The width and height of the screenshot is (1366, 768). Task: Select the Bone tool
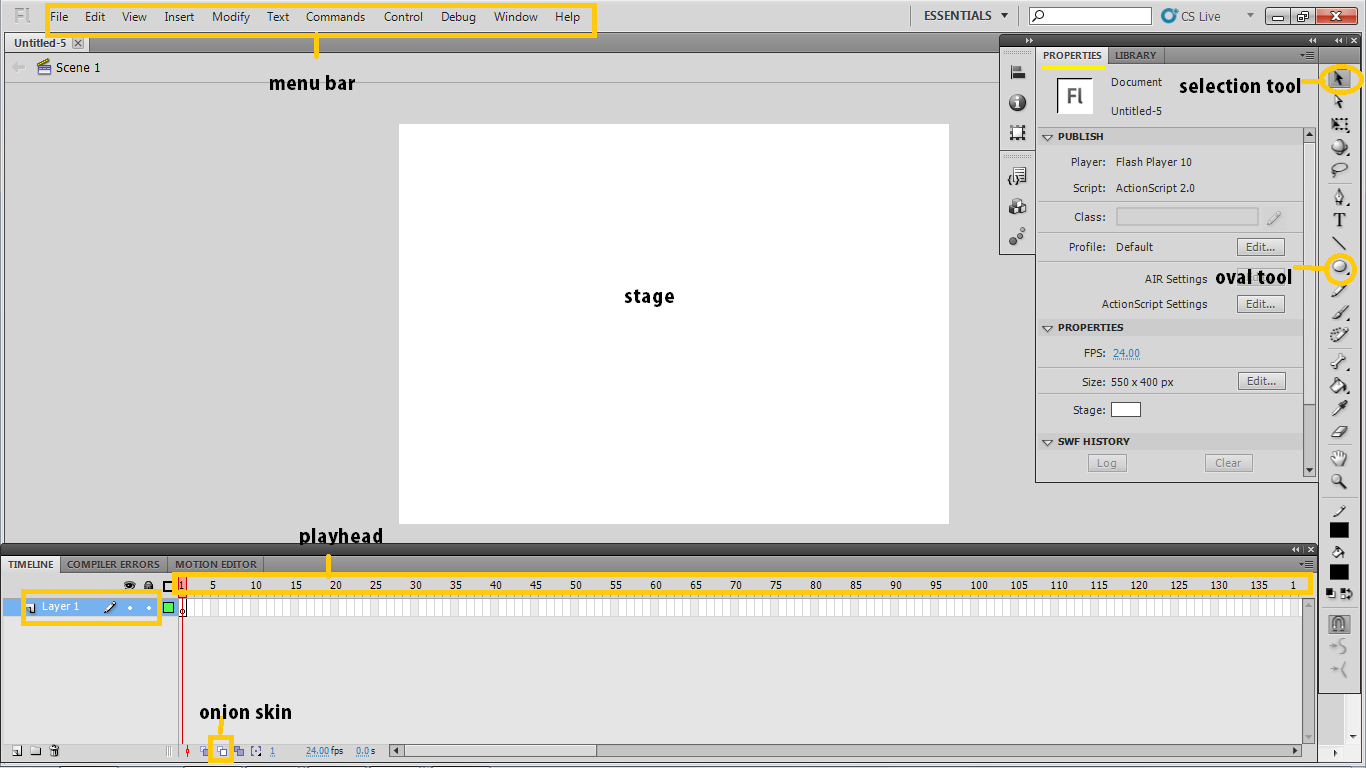tap(1340, 362)
